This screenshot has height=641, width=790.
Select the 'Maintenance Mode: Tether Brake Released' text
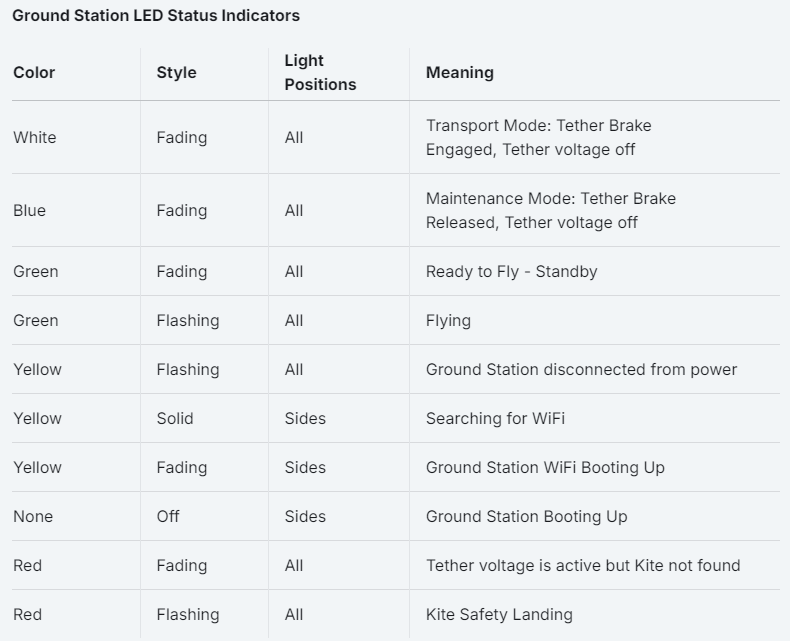(x=550, y=210)
